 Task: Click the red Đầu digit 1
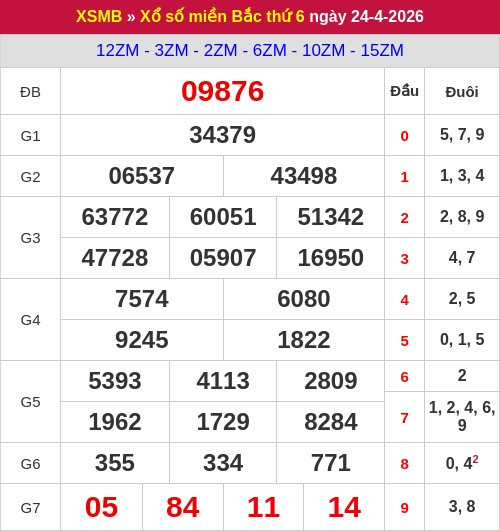point(404,177)
